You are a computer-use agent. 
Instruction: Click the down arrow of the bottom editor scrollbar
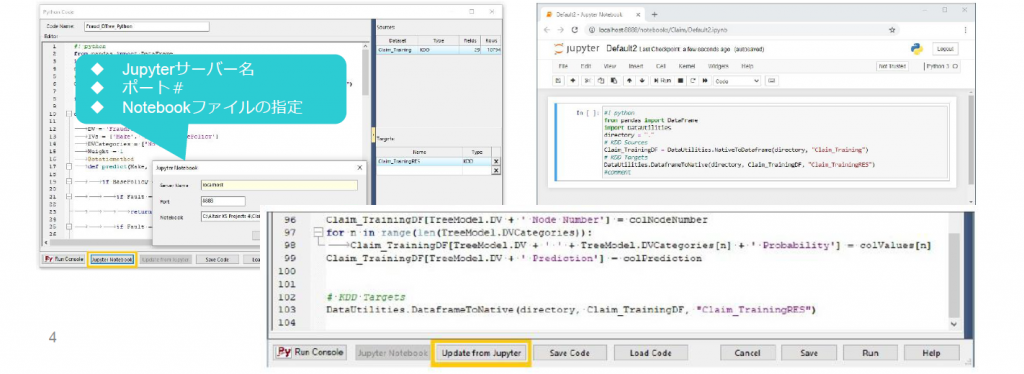click(954, 323)
